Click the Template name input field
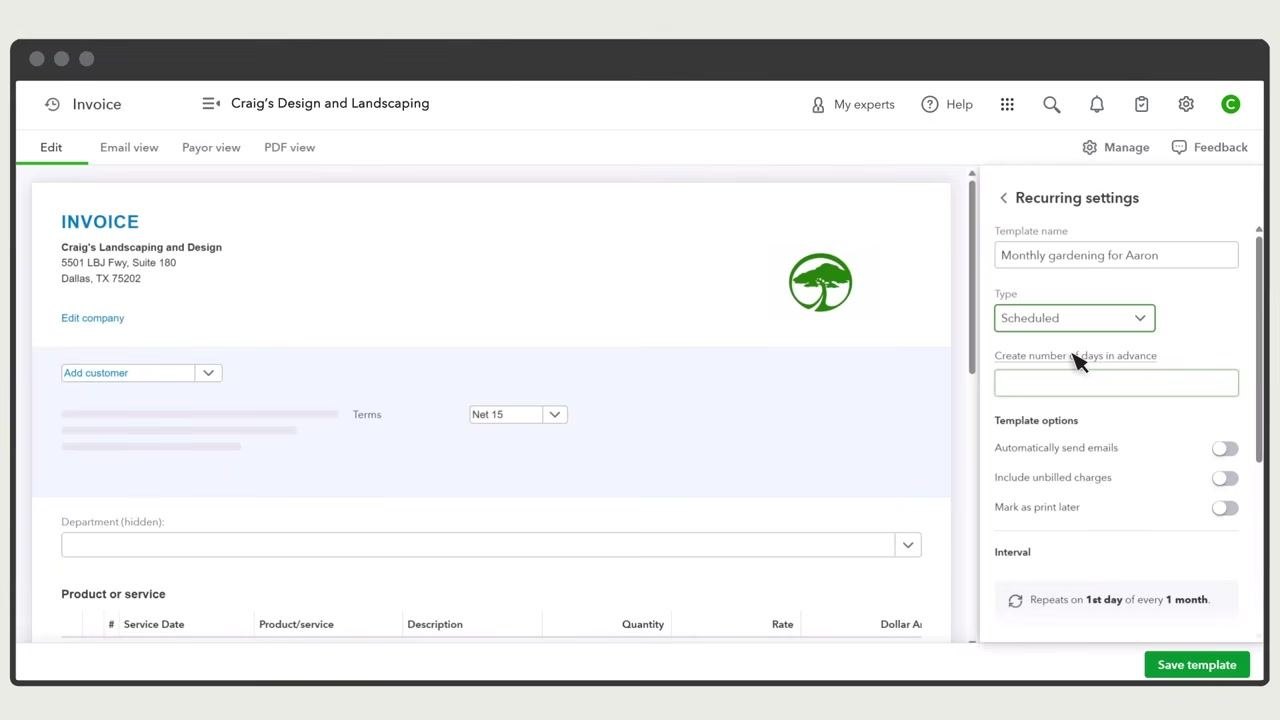 tap(1116, 255)
